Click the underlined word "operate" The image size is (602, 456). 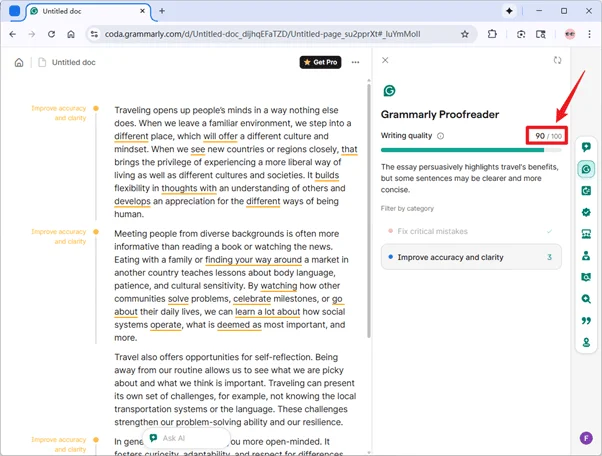click(x=165, y=325)
